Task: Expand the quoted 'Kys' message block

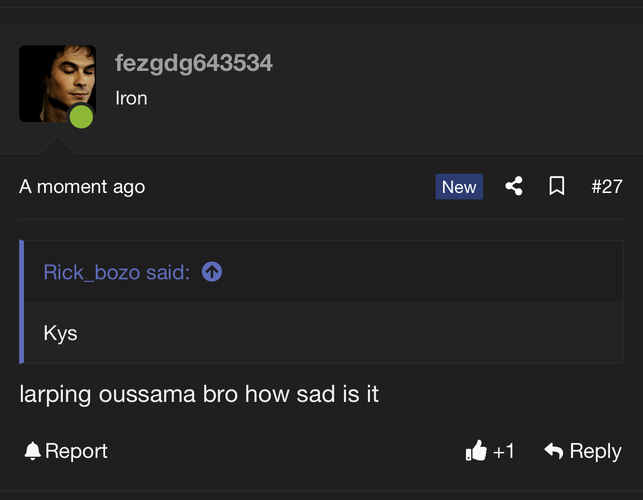Action: pos(324,333)
